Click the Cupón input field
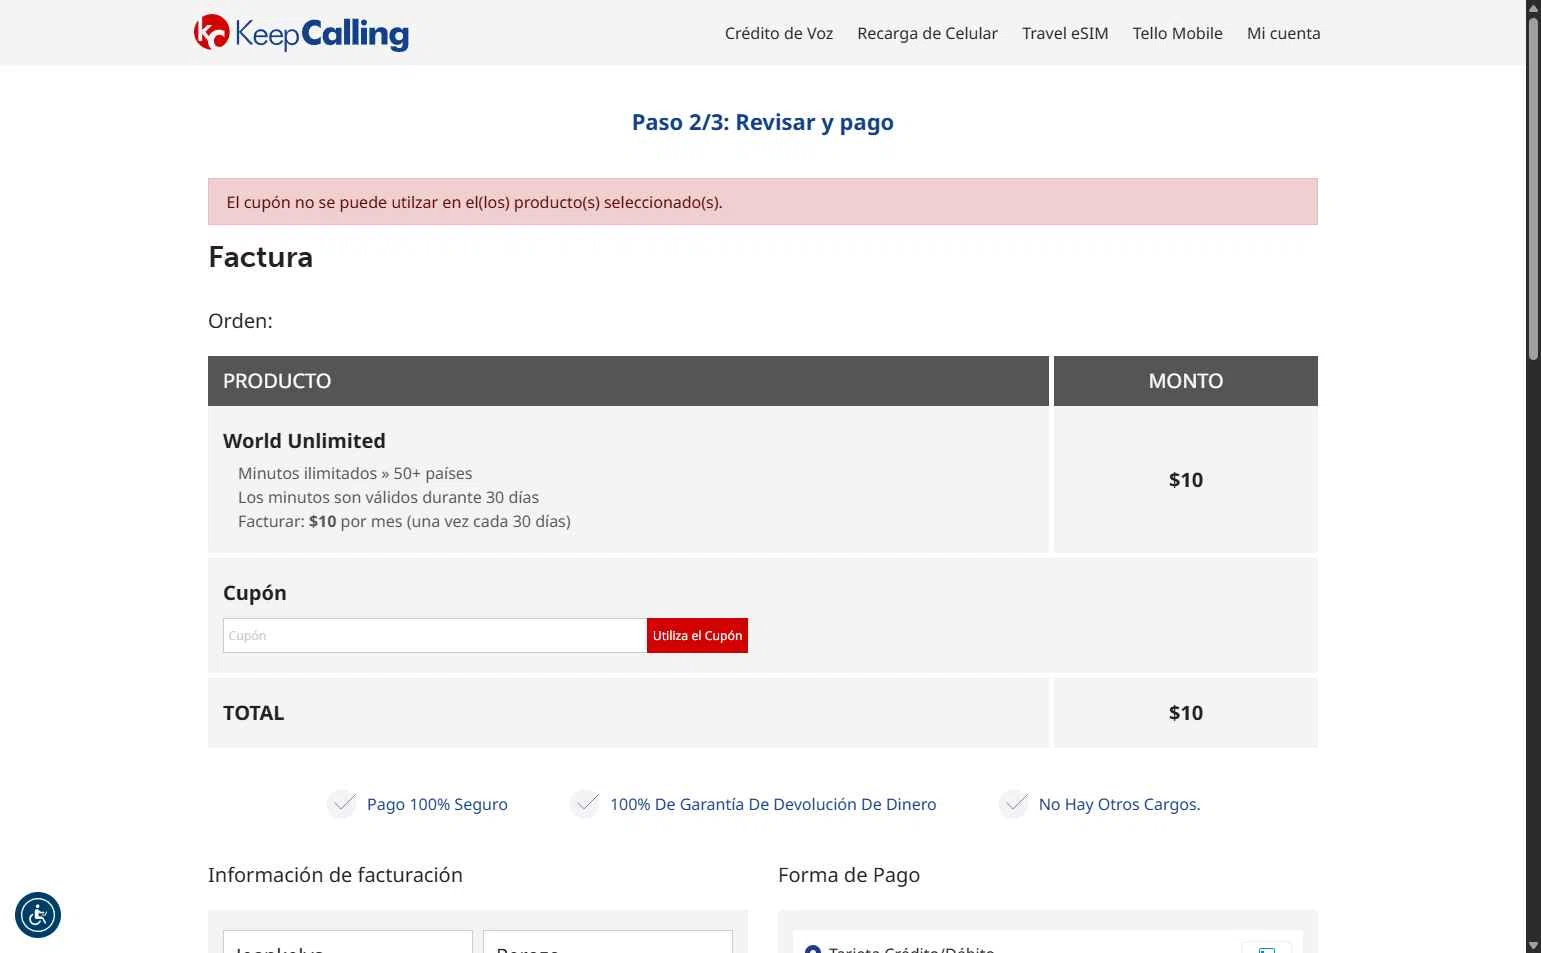Viewport: 1541px width, 953px height. 435,636
